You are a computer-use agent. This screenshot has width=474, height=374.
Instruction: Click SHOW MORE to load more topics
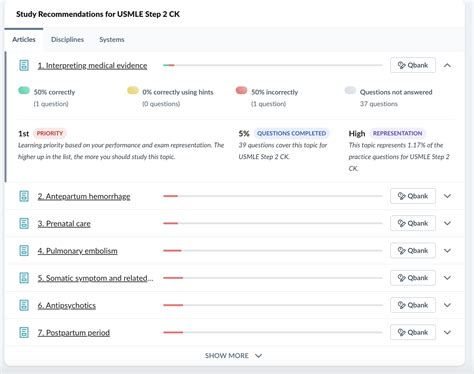[233, 356]
